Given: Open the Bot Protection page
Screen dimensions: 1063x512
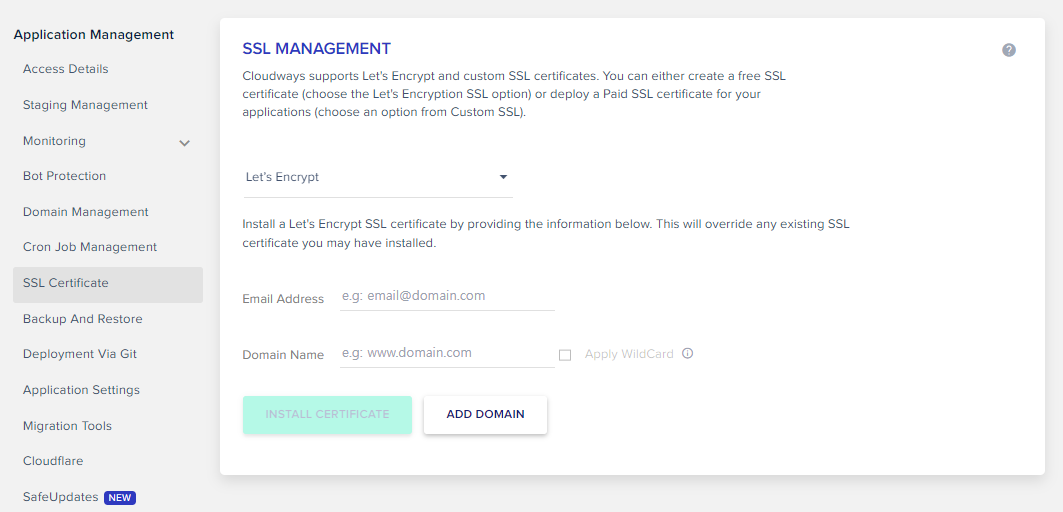Looking at the screenshot, I should click(x=64, y=176).
